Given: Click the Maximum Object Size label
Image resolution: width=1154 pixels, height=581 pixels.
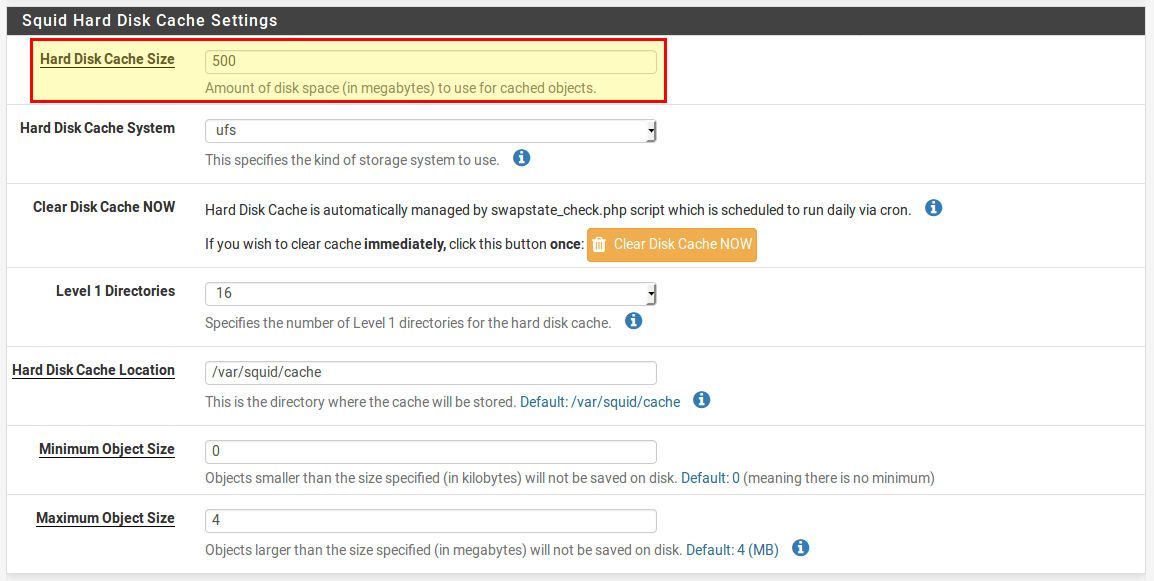Looking at the screenshot, I should coord(105,518).
